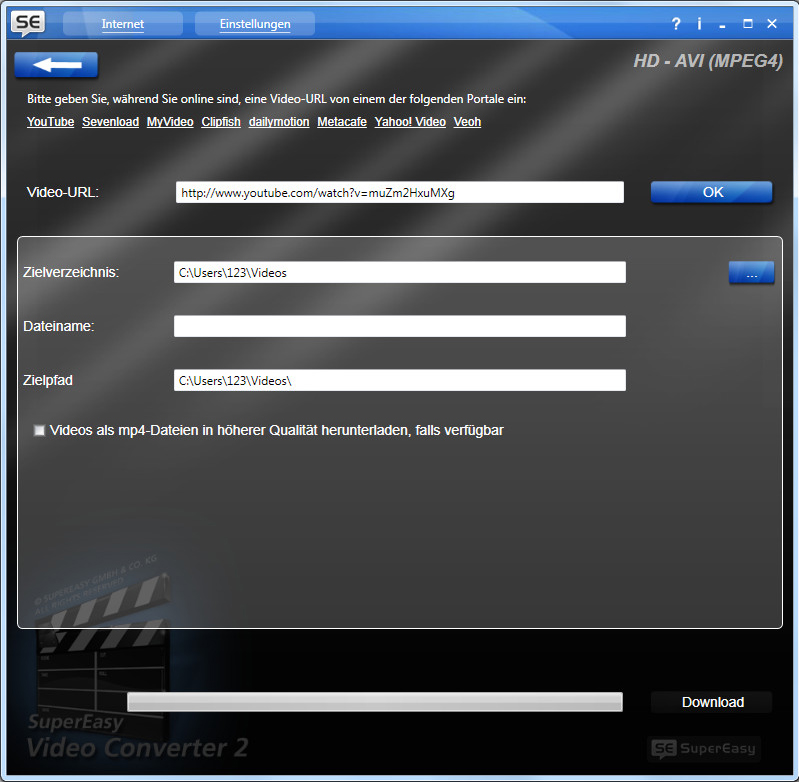The image size is (799, 782).
Task: Click the empty Dateiname field
Action: tap(400, 326)
